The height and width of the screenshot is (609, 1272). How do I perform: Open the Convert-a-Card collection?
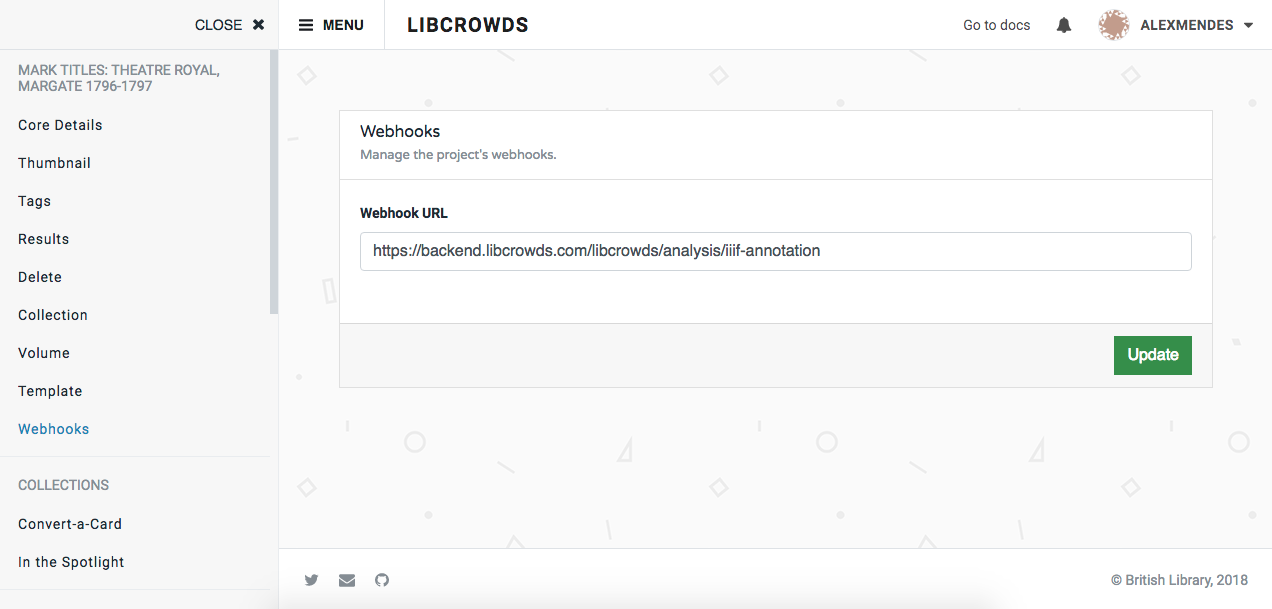coord(69,523)
